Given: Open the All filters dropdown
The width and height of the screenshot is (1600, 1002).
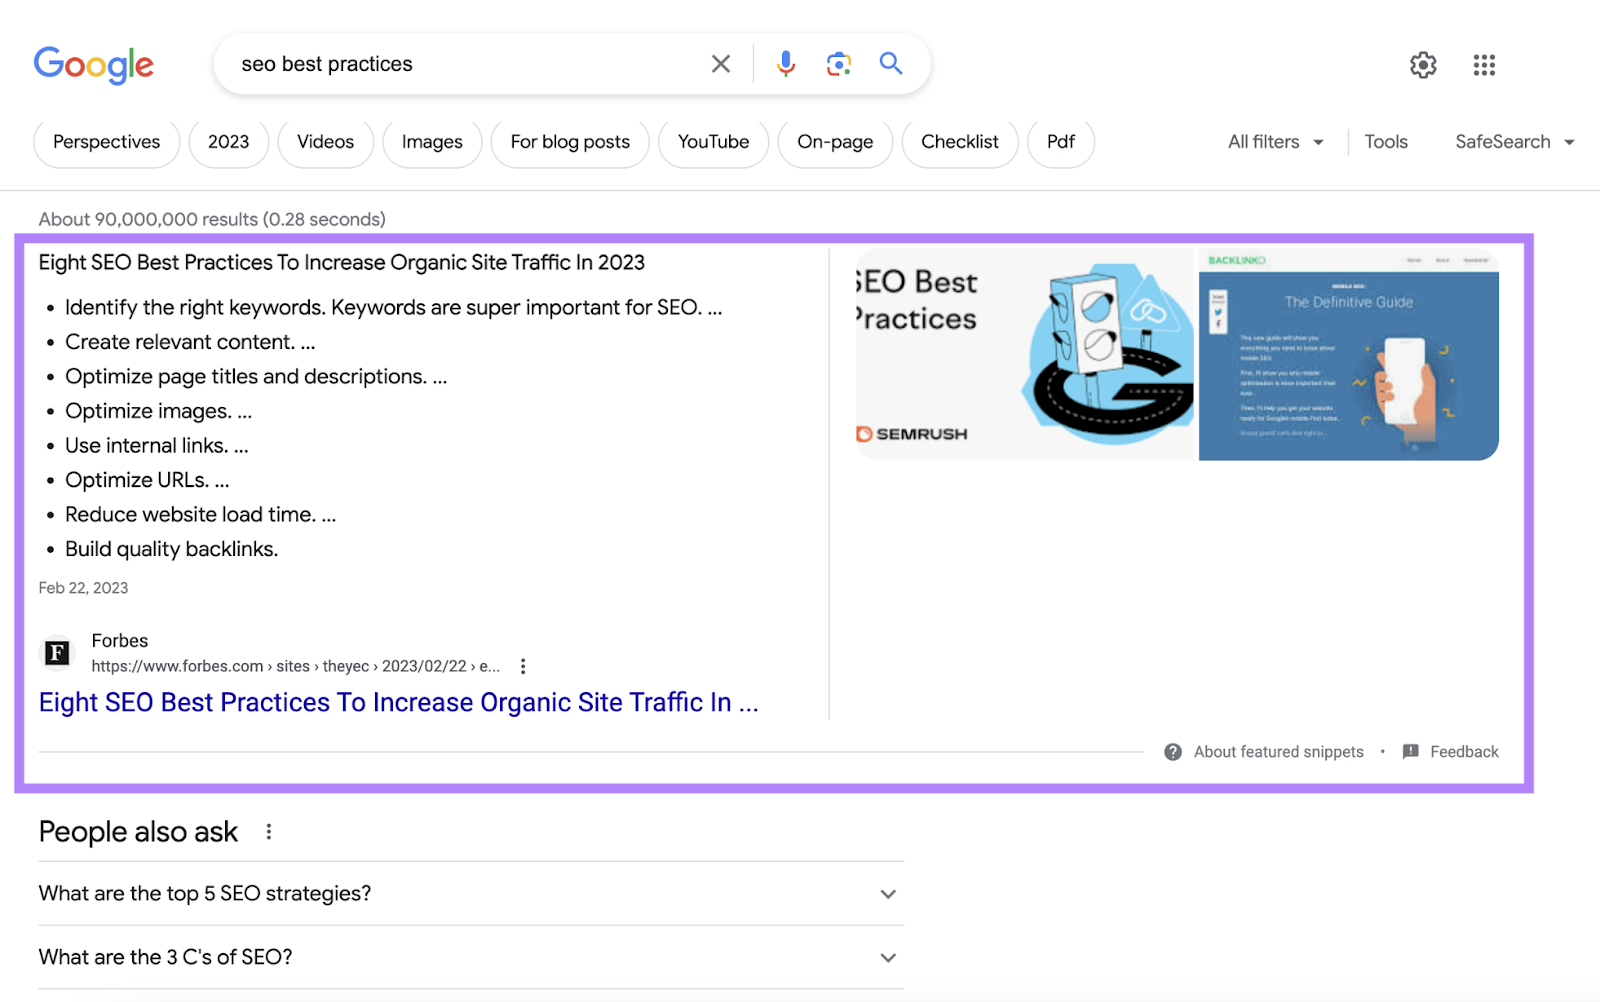Looking at the screenshot, I should pyautogui.click(x=1274, y=141).
